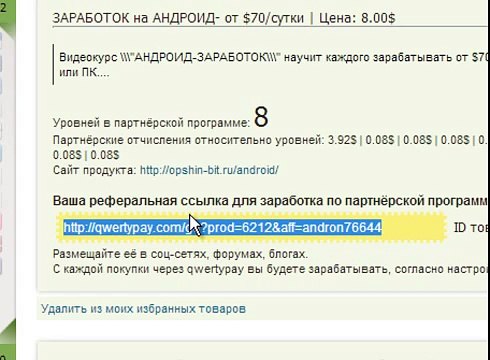
Task: Click the Уровней в партнёрской программе label
Action: coord(151,123)
